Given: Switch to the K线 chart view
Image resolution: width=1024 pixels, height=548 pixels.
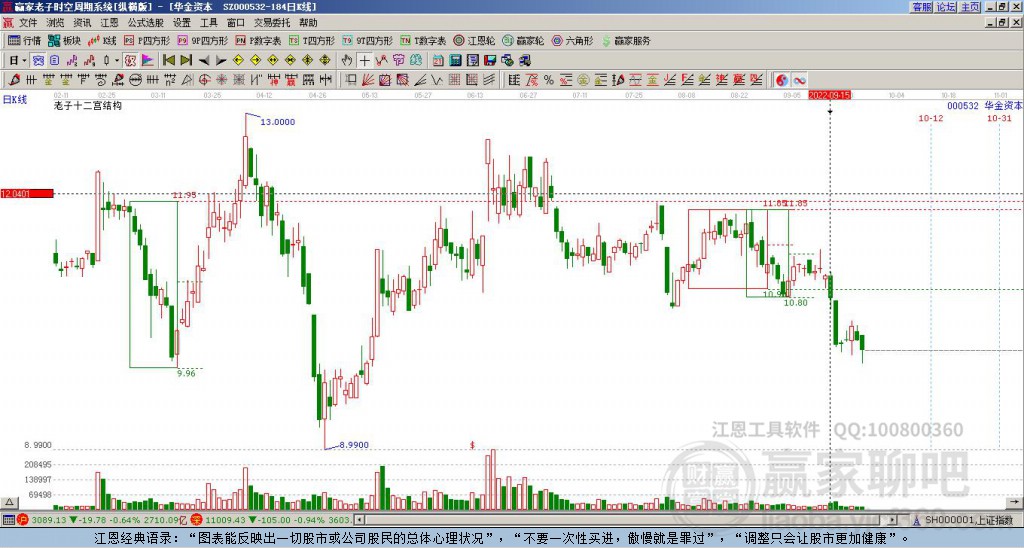Looking at the screenshot, I should (103, 40).
